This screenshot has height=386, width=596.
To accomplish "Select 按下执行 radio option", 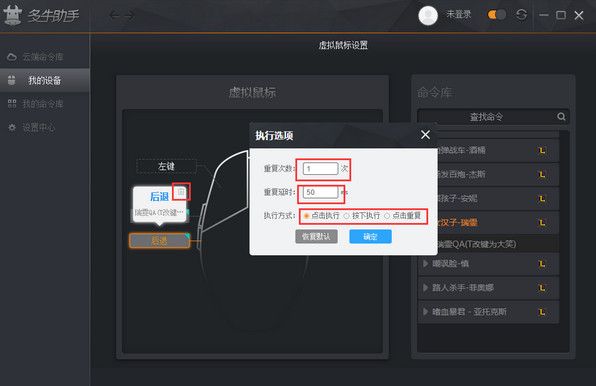I will (361, 216).
